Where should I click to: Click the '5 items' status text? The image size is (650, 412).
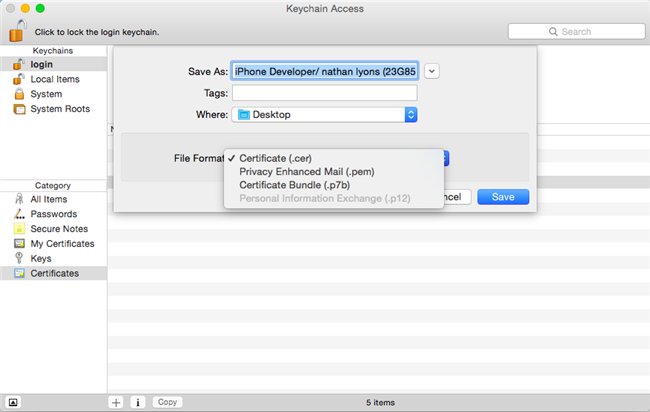pyautogui.click(x=380, y=402)
